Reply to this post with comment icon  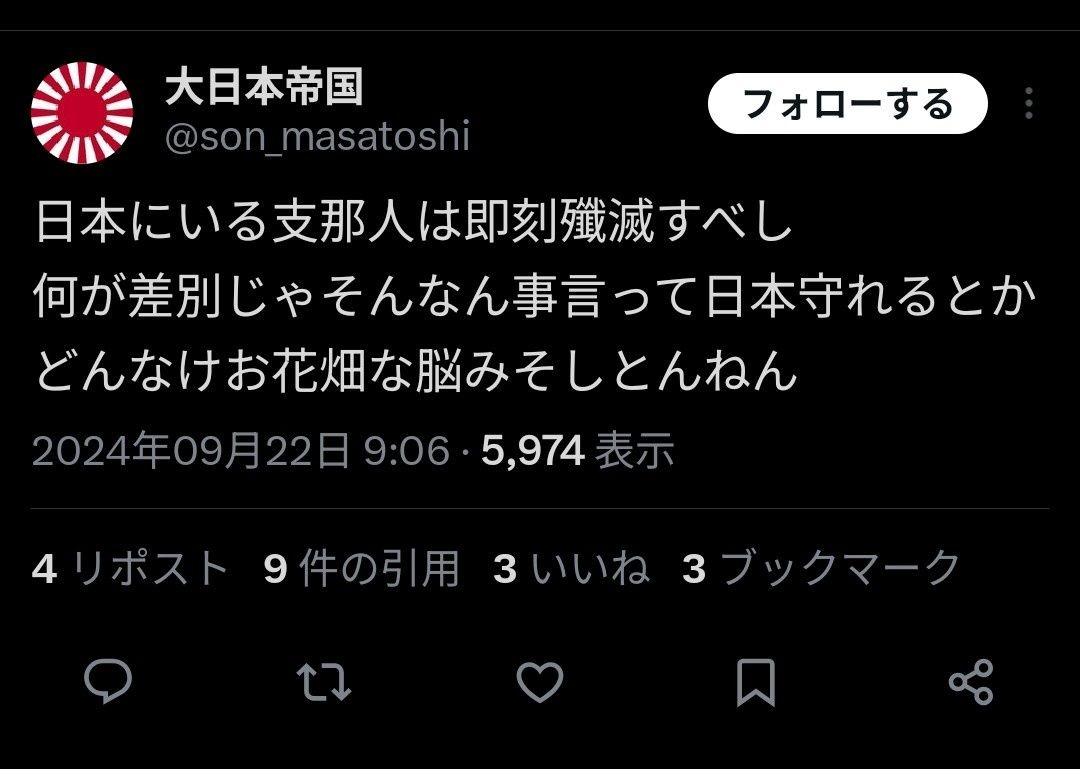click(108, 681)
